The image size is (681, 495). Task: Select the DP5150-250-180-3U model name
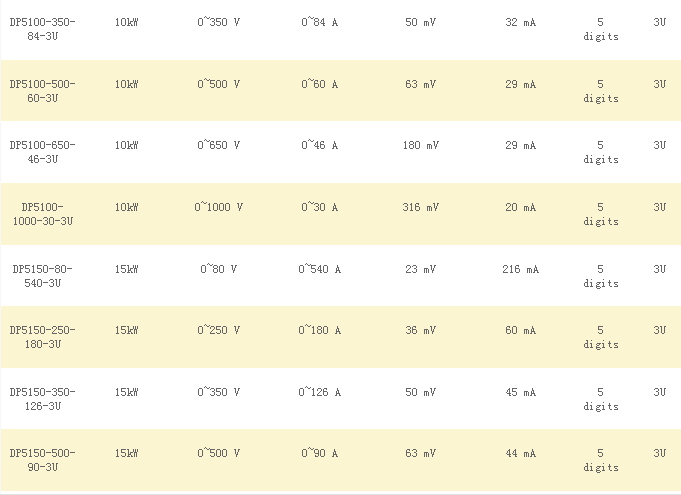click(42, 337)
